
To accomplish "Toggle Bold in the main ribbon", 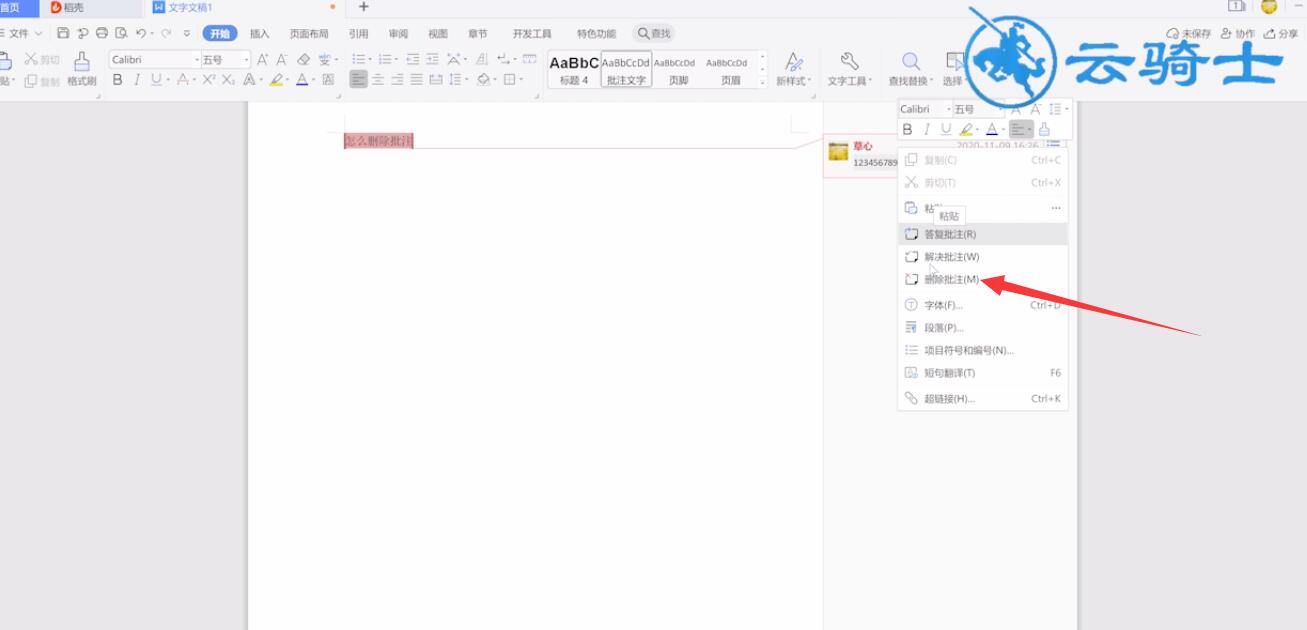I will point(117,80).
